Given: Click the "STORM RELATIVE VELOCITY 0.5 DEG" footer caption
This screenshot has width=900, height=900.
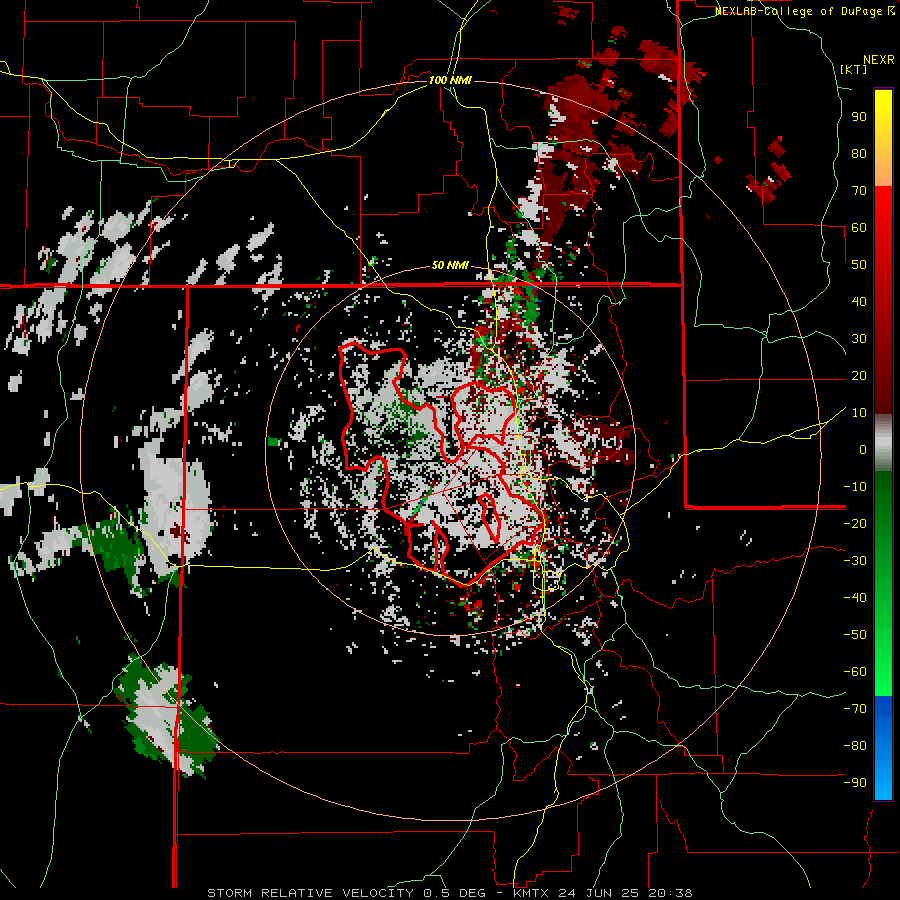Looking at the screenshot, I should [346, 893].
